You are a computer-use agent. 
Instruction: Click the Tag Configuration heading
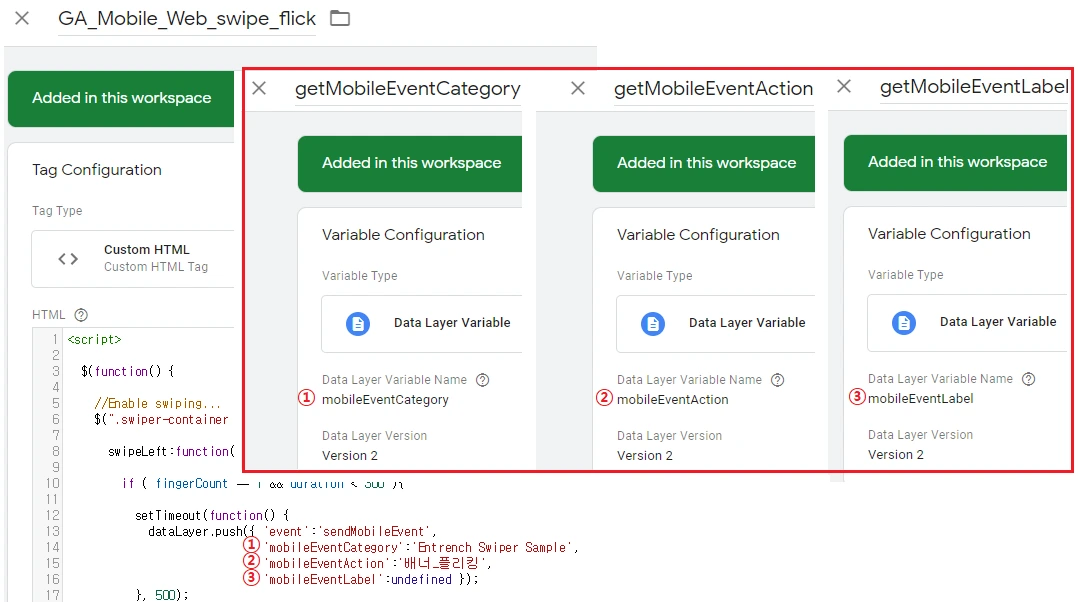pos(97,170)
